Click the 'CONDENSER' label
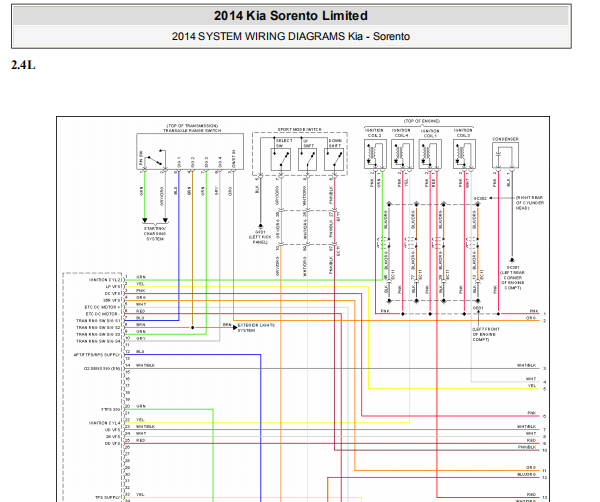Screen dimensions: 600x502 click(505, 139)
